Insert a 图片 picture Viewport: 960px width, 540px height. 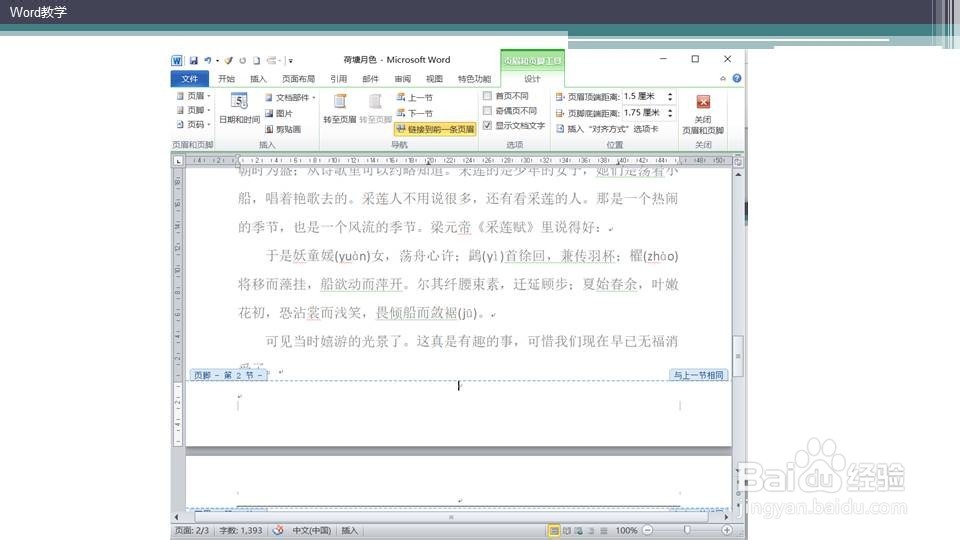(279, 113)
